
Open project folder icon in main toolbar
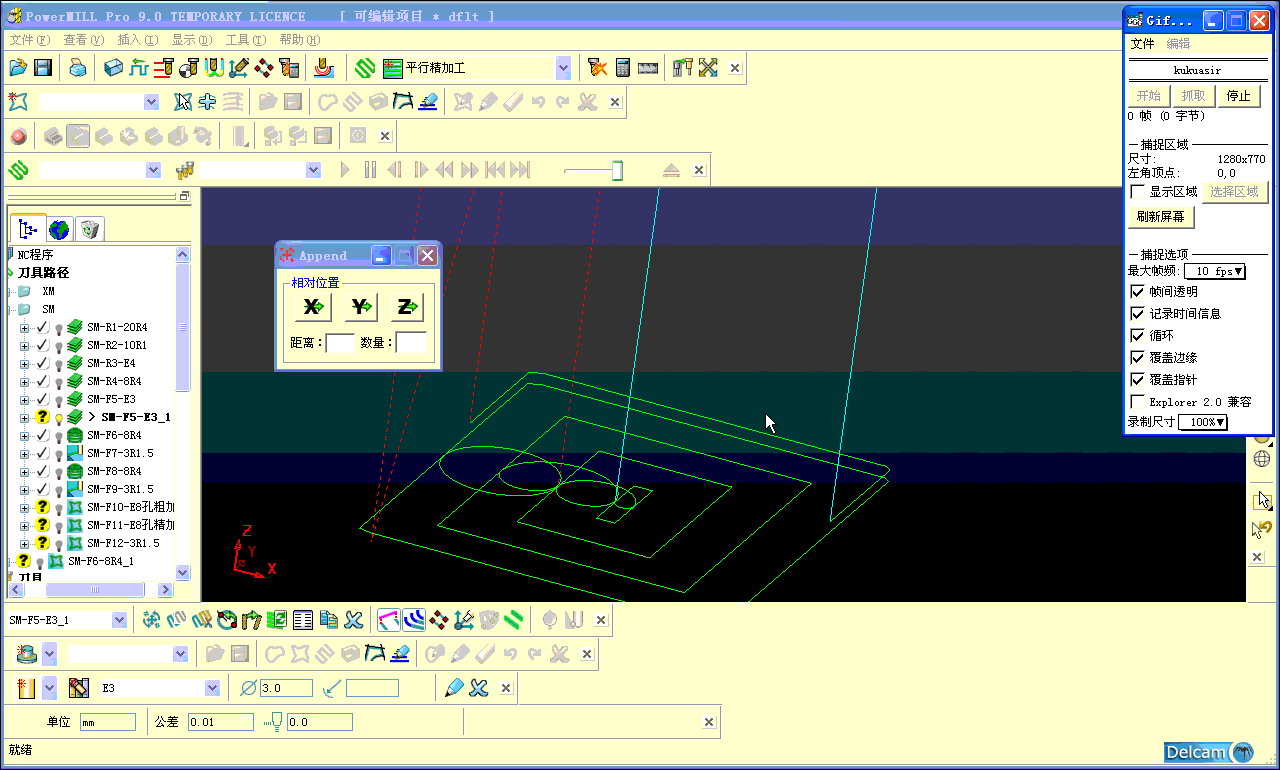[x=18, y=68]
